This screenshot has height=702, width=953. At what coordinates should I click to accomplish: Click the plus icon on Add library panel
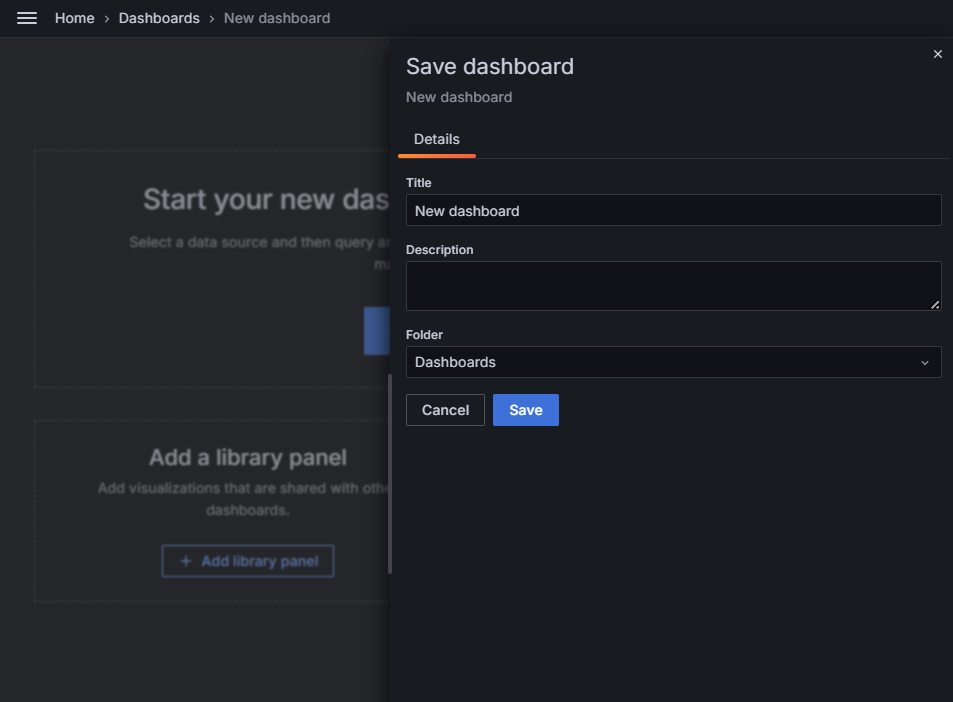186,561
